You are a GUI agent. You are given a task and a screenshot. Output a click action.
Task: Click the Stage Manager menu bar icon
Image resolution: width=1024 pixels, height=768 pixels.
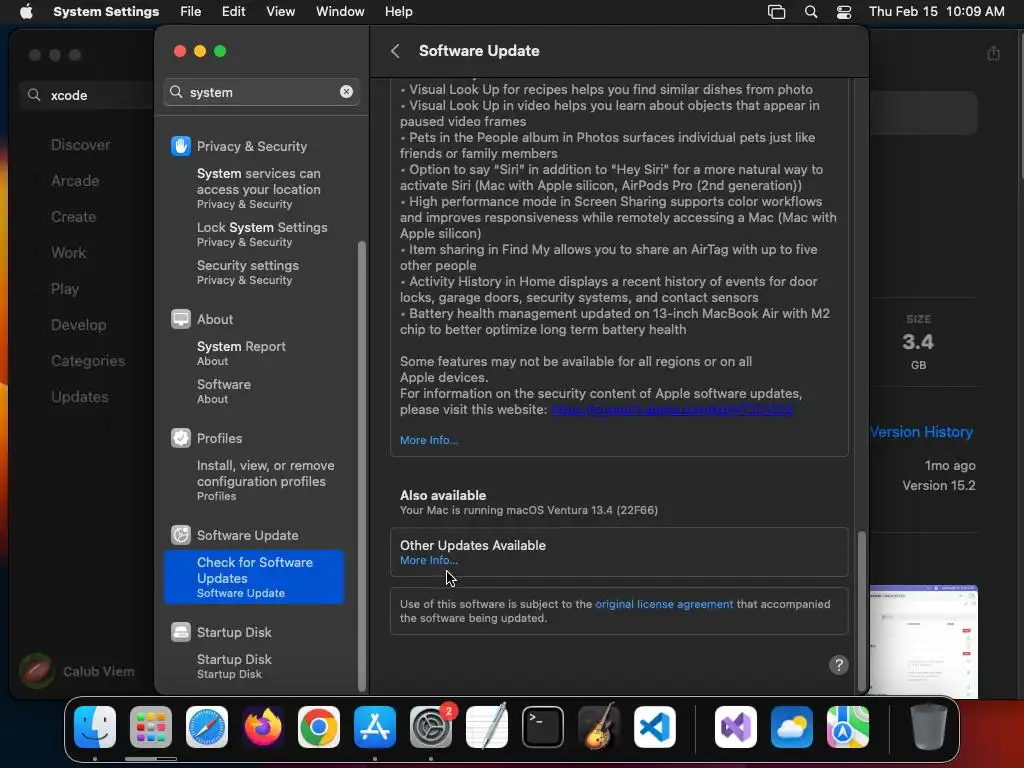point(776,12)
